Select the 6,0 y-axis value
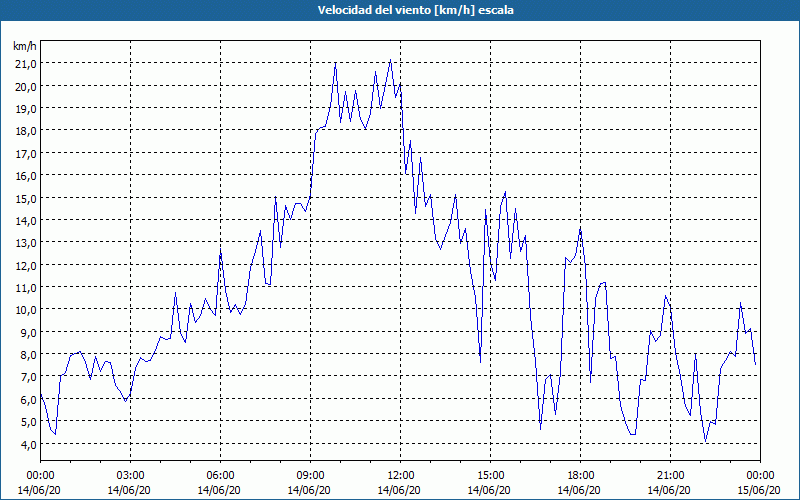The width and height of the screenshot is (800, 500). [29, 400]
